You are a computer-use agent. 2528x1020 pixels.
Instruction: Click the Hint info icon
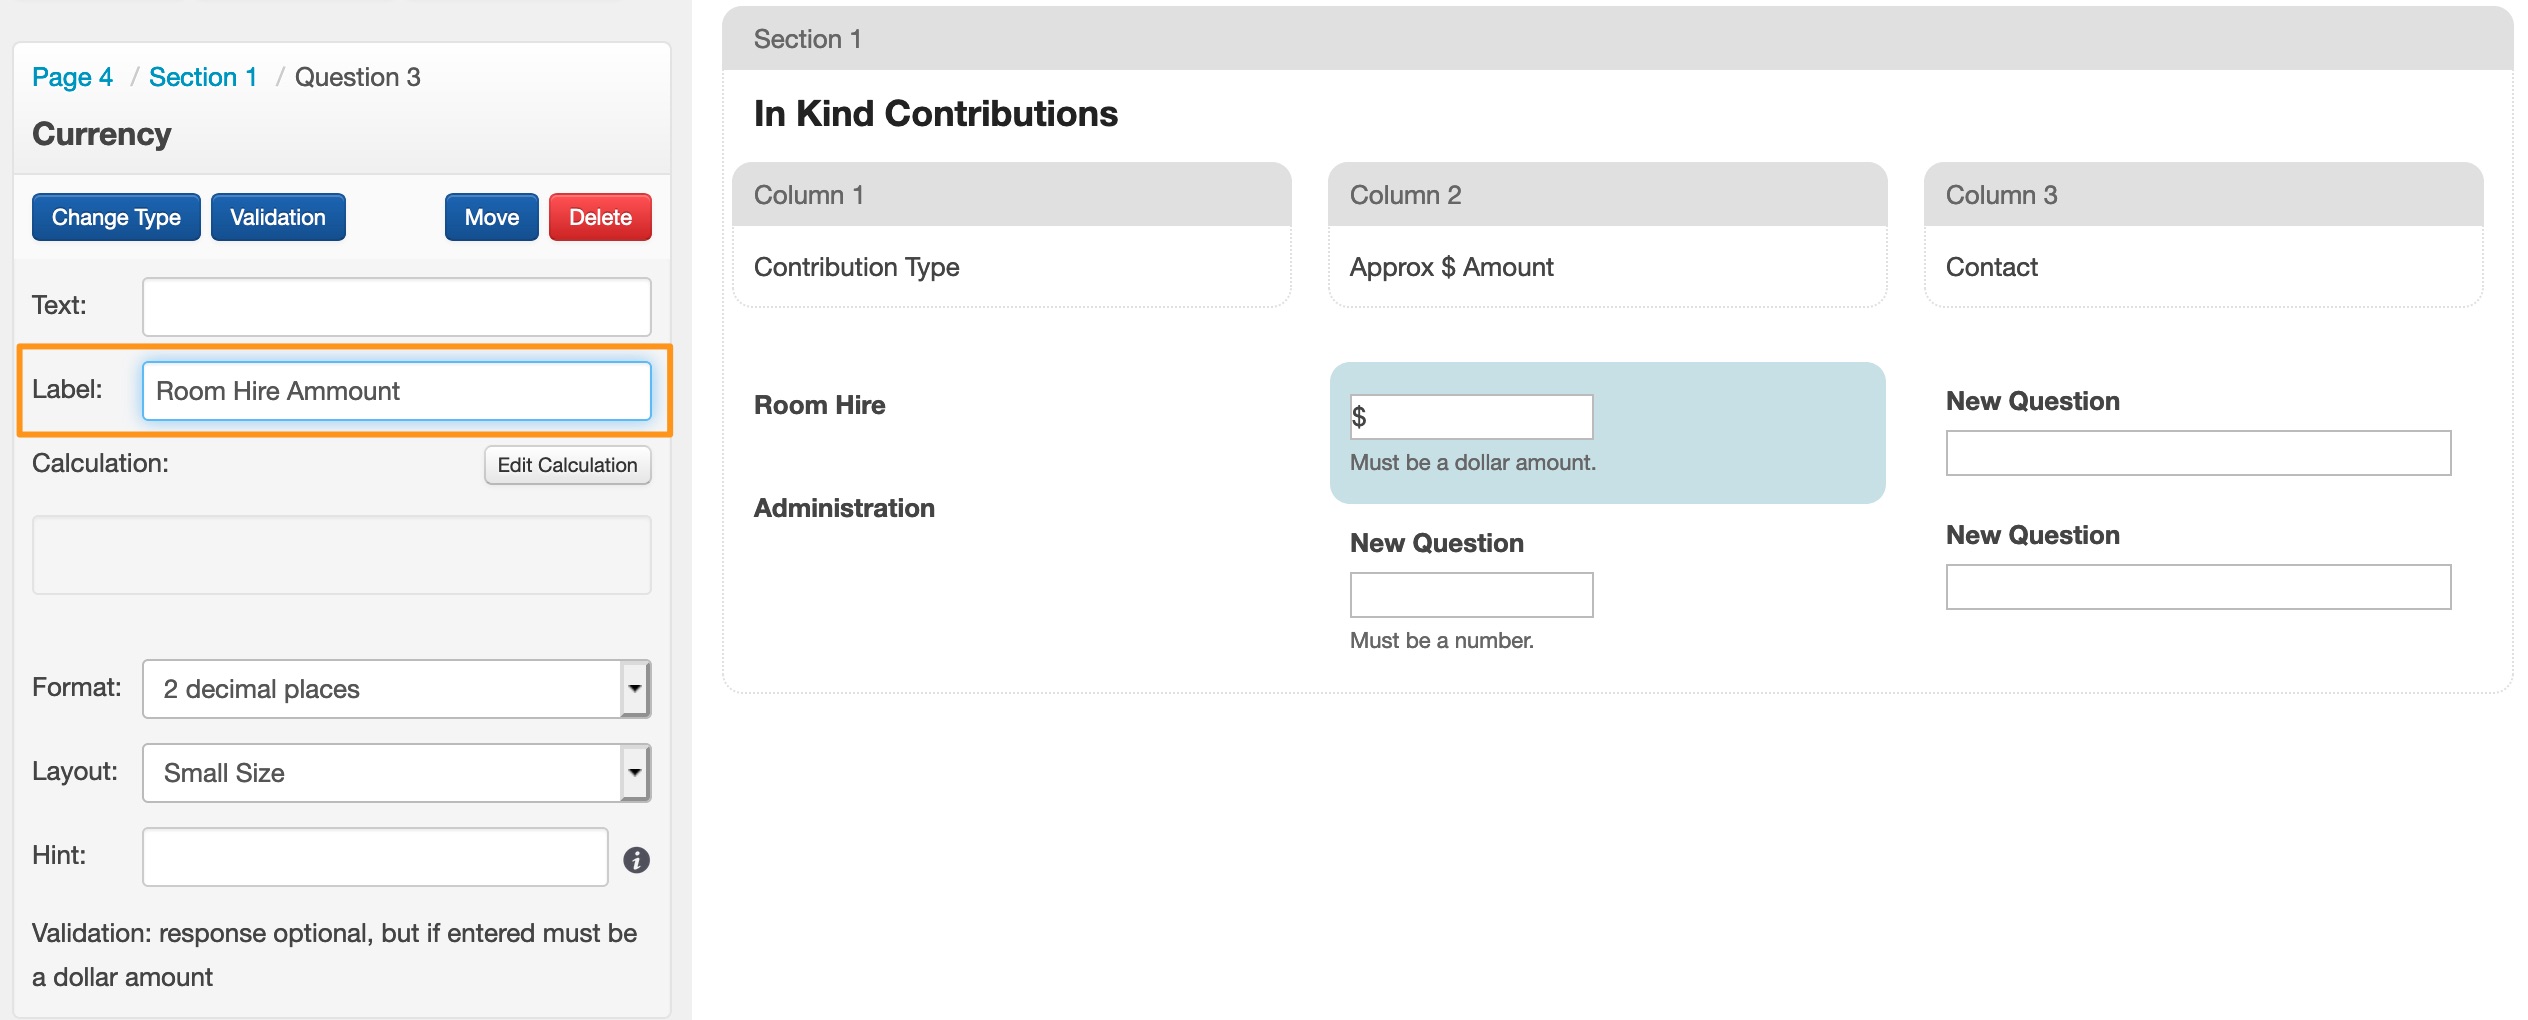click(636, 860)
